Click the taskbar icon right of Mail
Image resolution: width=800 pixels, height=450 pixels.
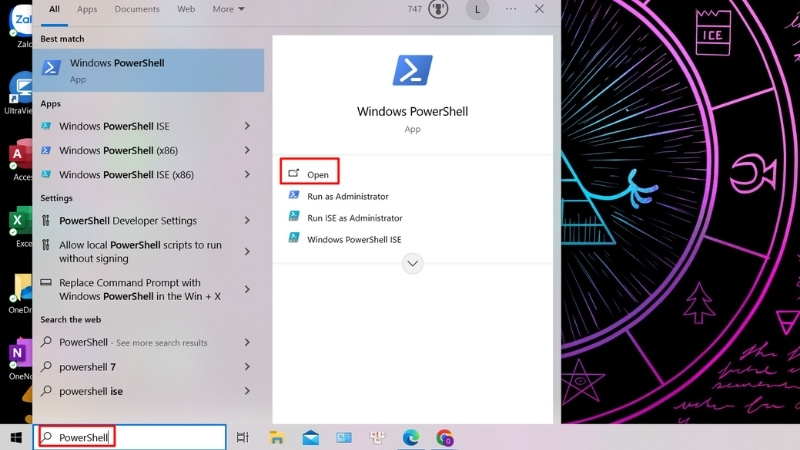tap(344, 437)
